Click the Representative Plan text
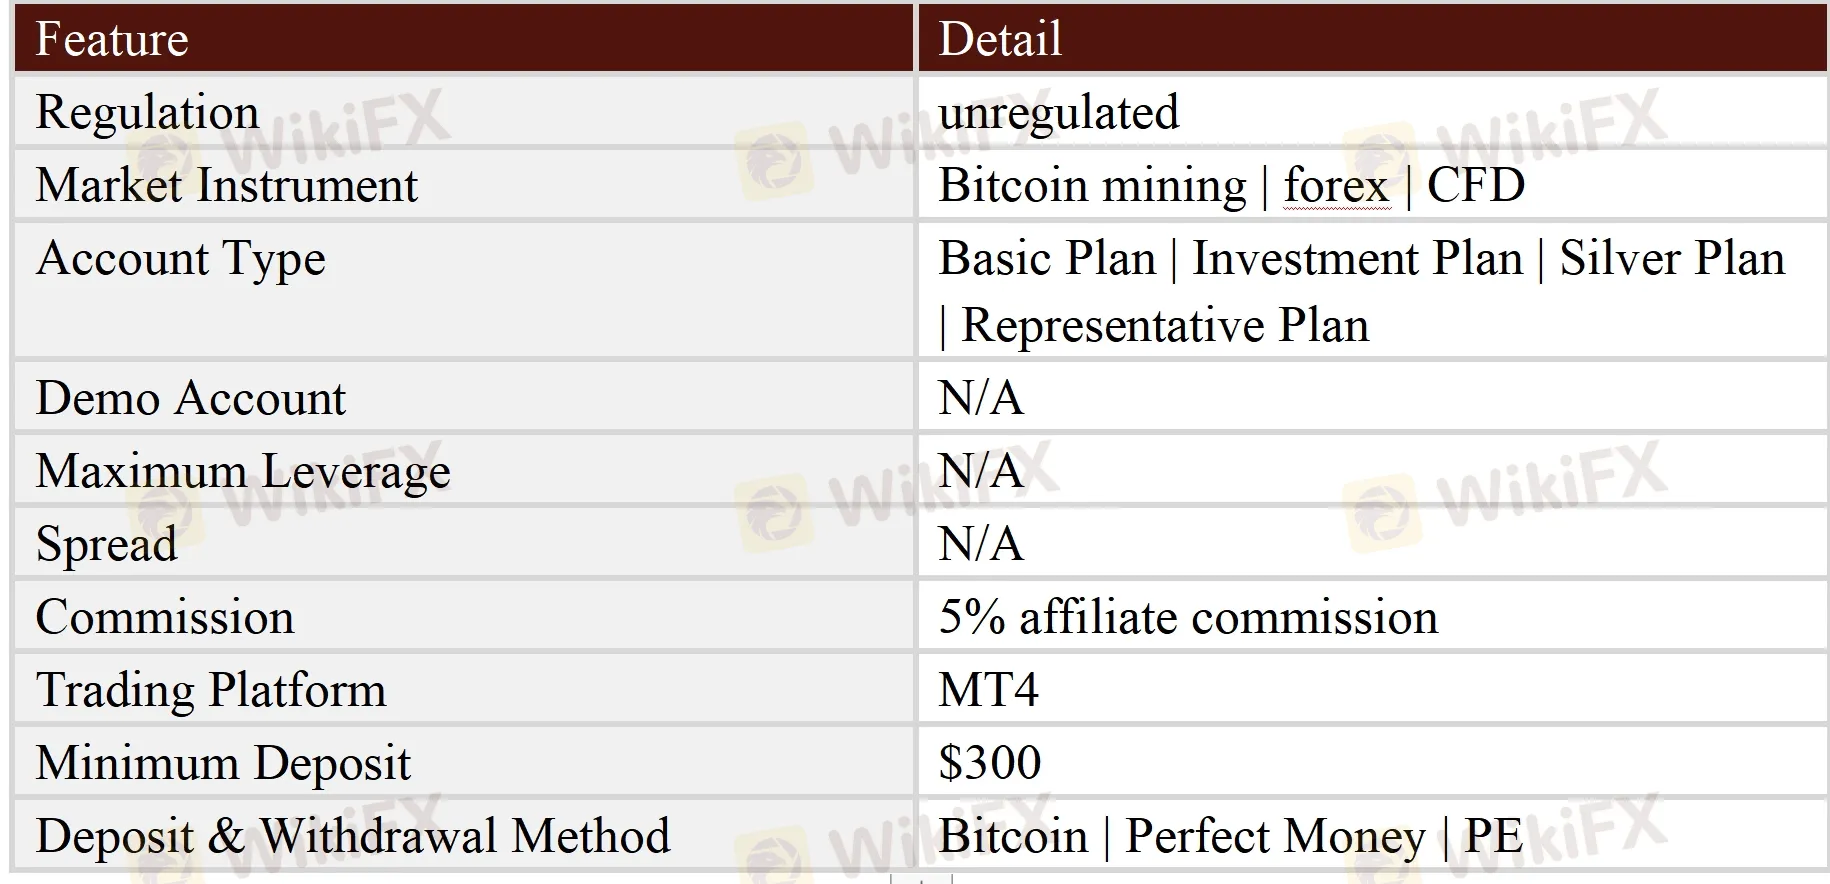 click(x=1165, y=326)
